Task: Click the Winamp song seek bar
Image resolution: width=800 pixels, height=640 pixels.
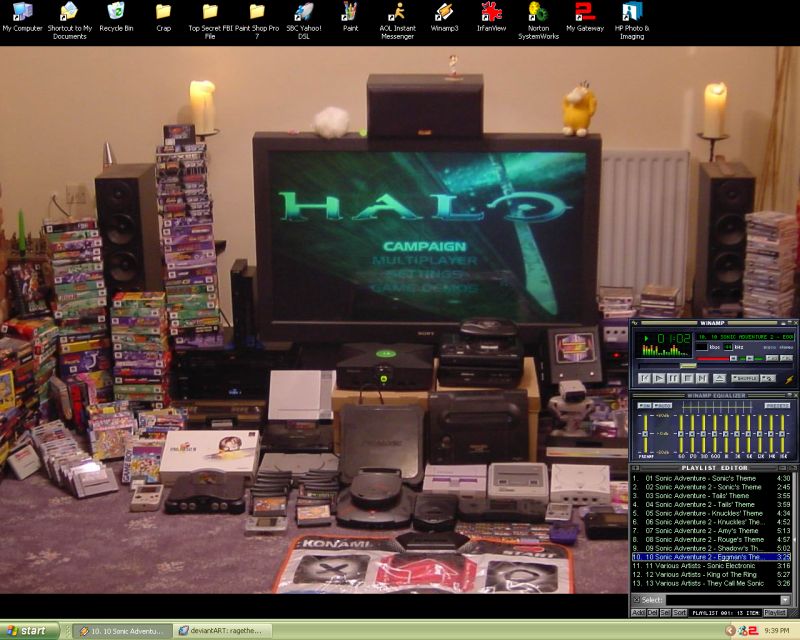Action: point(716,365)
